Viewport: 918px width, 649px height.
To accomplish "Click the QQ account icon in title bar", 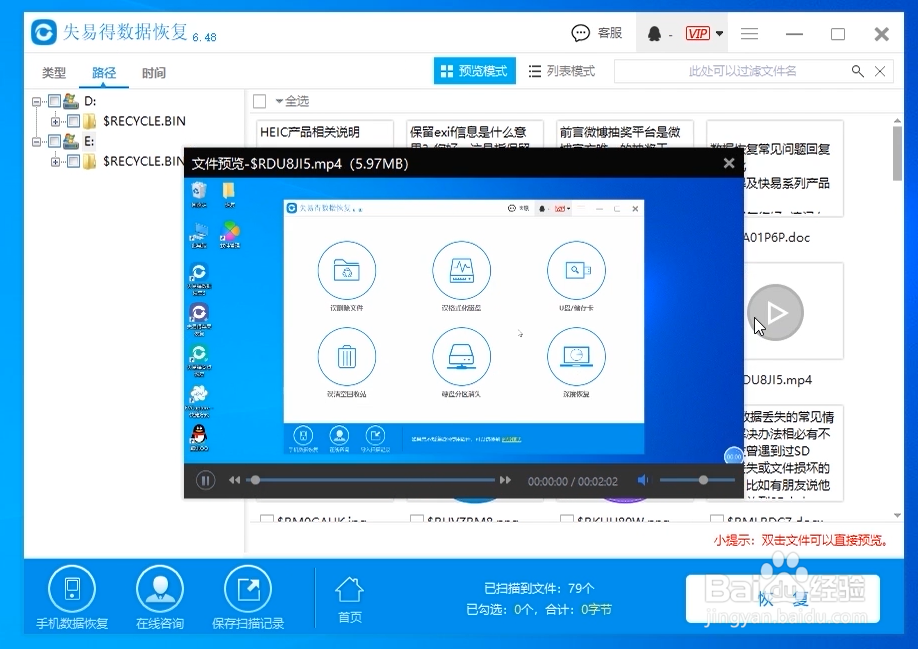I will tap(654, 33).
